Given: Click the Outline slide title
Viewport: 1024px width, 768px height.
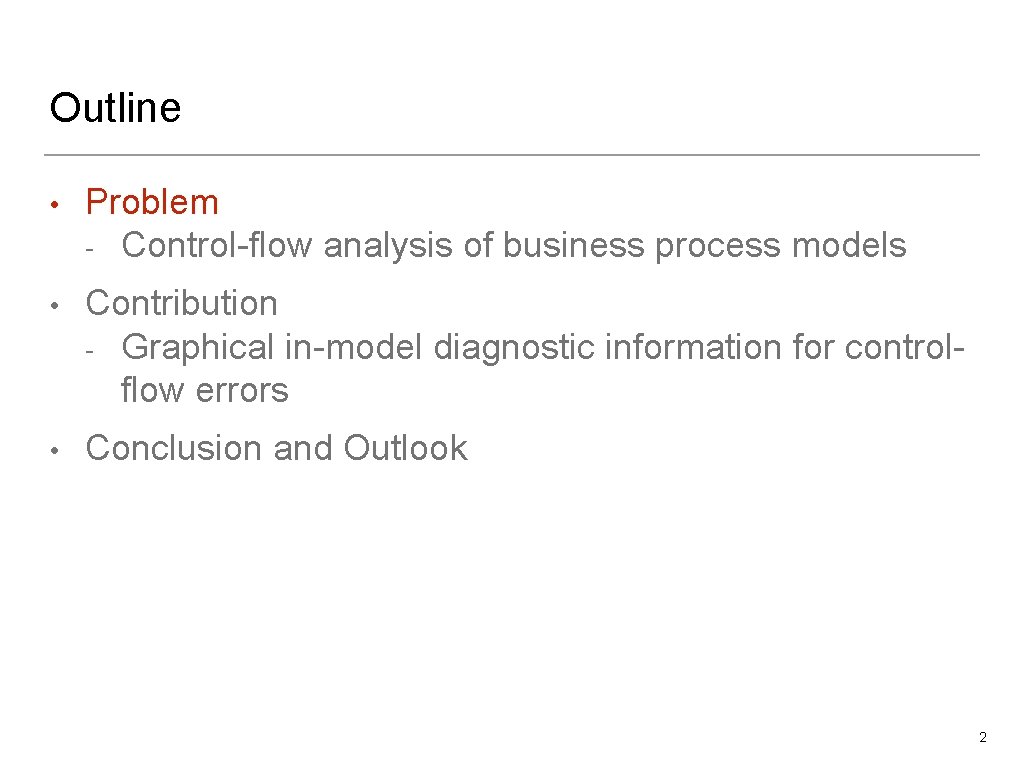Looking at the screenshot, I should [x=115, y=108].
